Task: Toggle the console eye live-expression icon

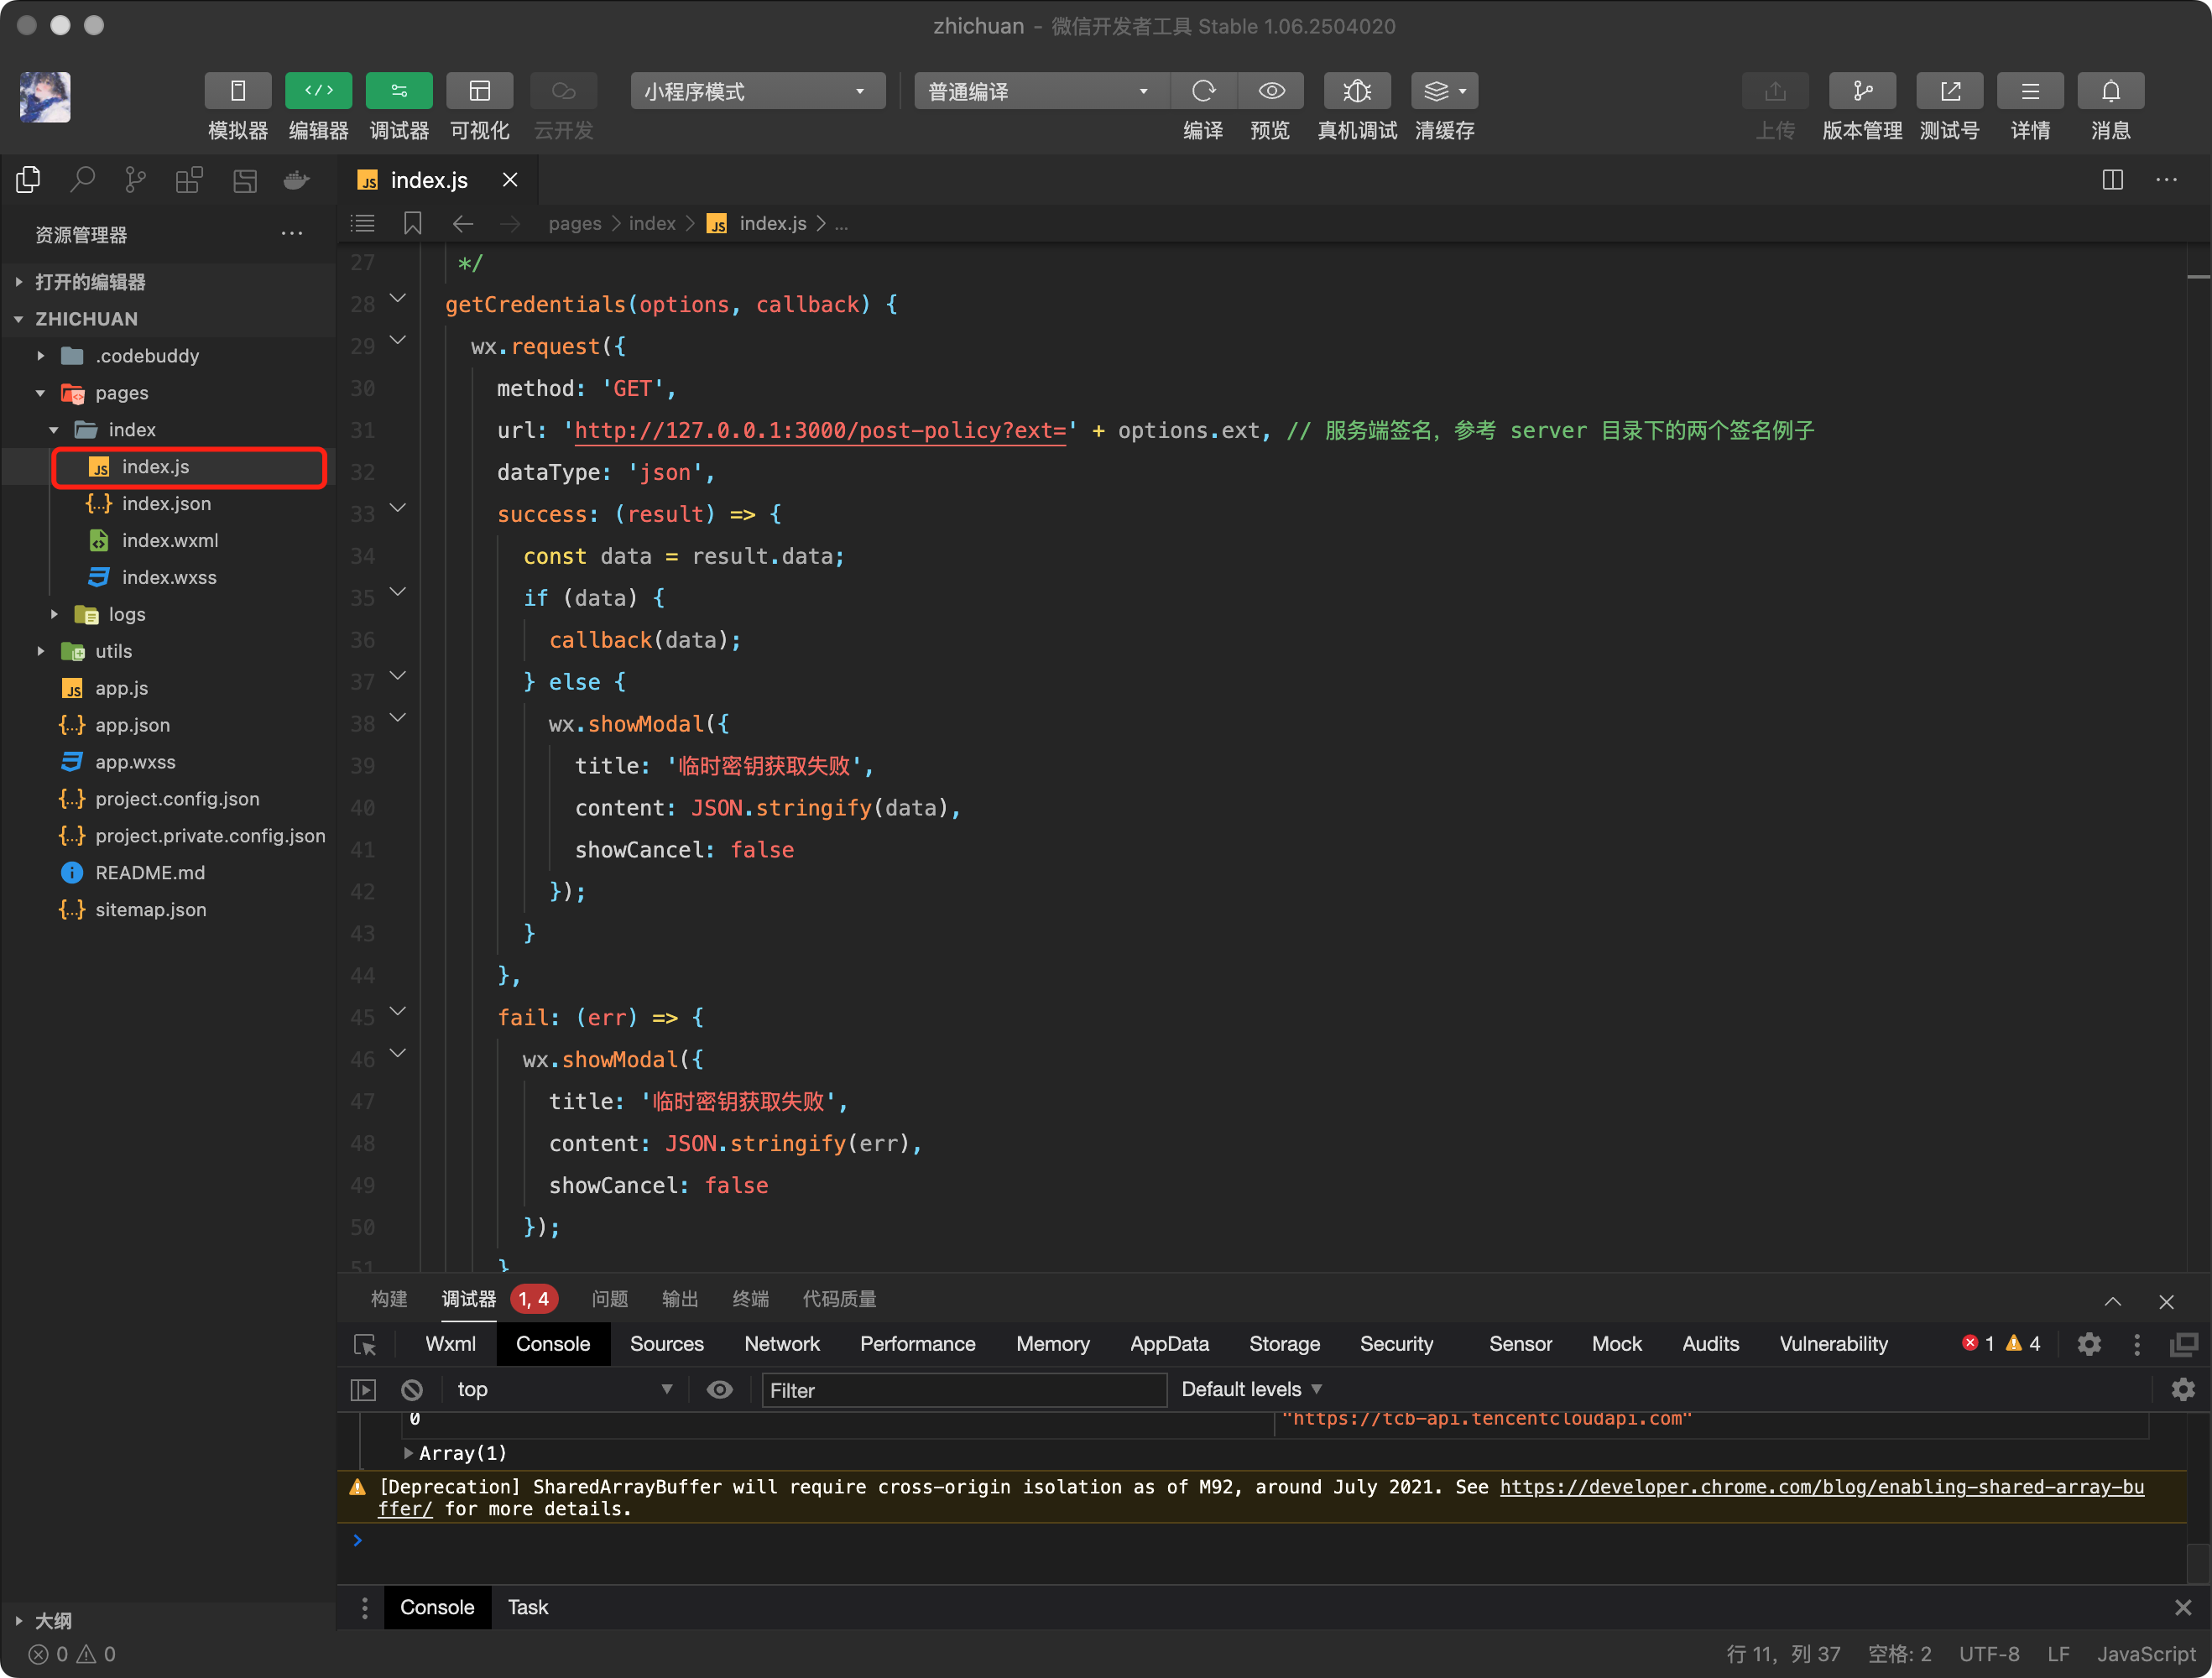Action: point(719,1390)
